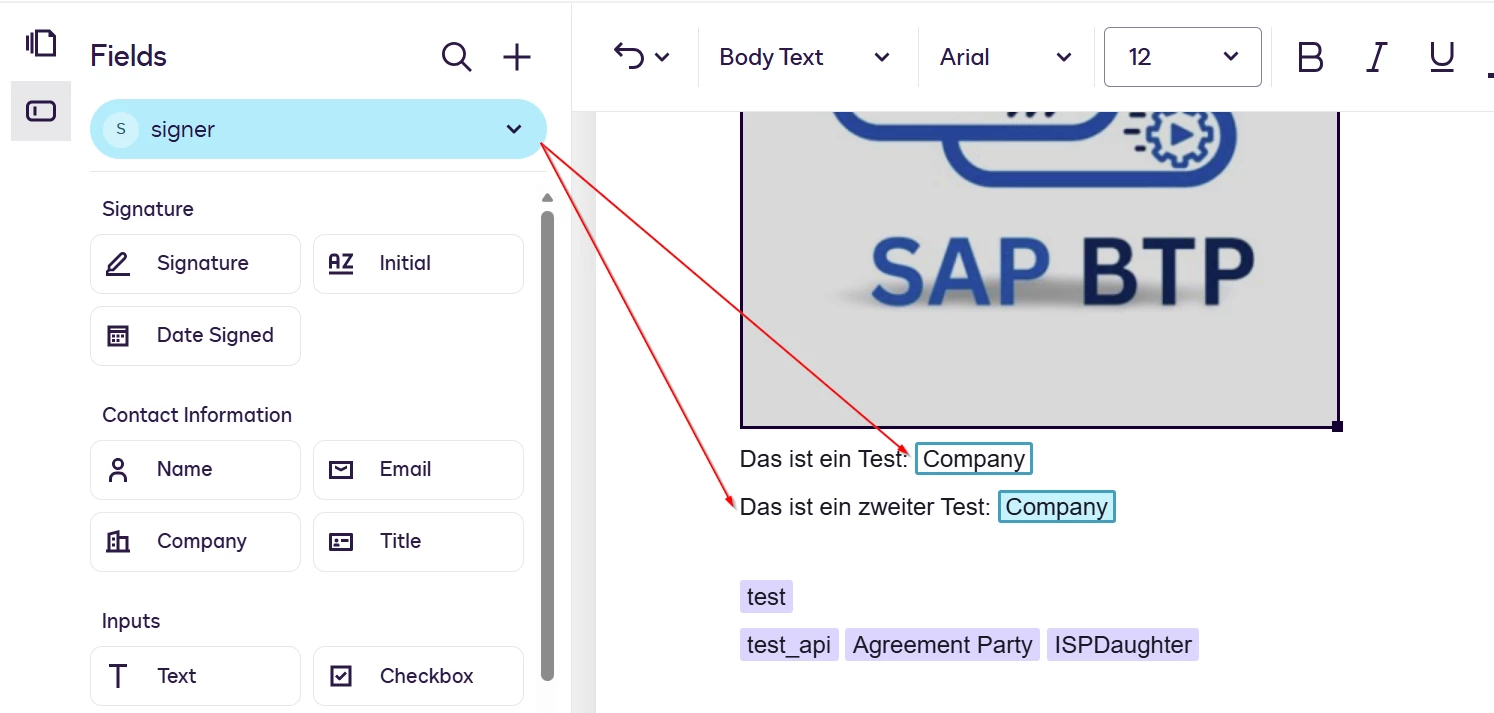This screenshot has height=713, width=1494.
Task: Toggle italic formatting
Action: coord(1377,58)
